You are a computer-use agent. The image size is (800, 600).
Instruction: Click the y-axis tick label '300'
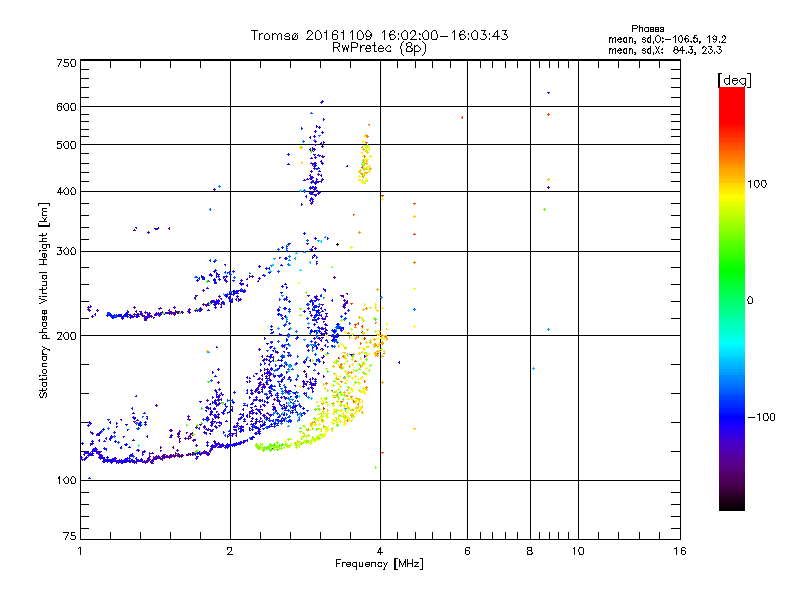point(66,252)
